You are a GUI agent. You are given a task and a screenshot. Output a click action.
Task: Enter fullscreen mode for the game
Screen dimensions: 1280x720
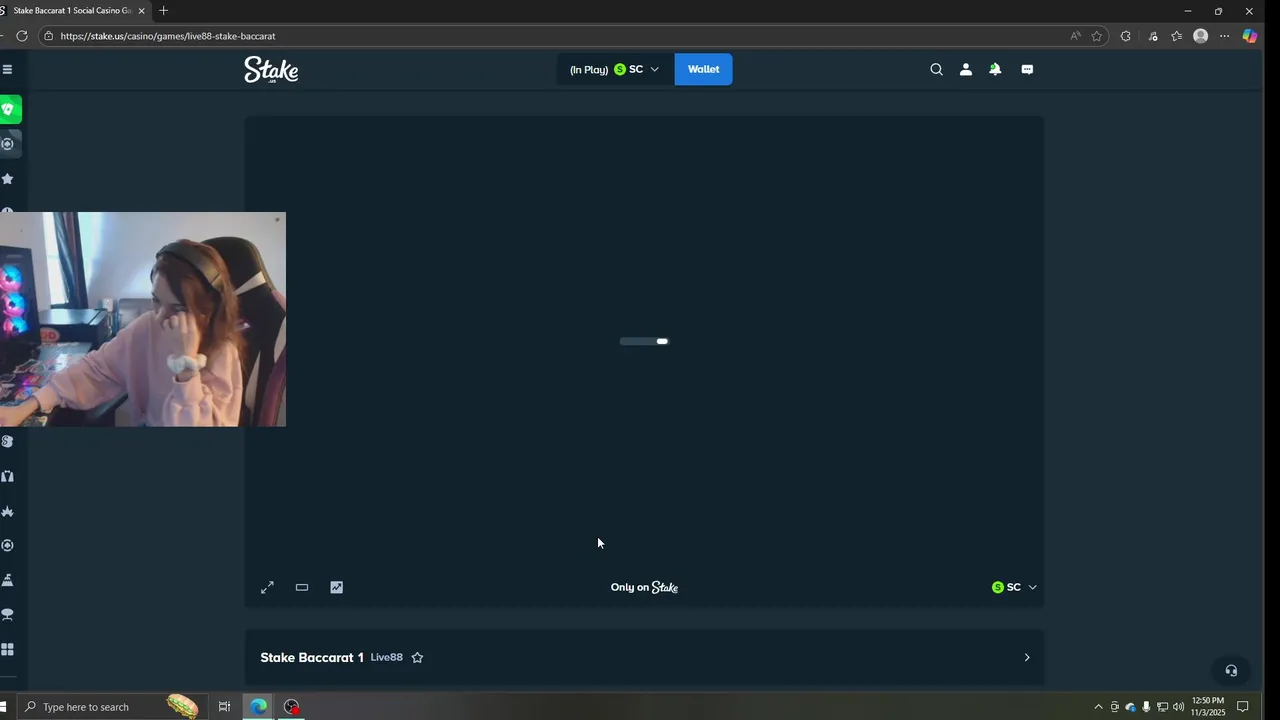click(267, 587)
